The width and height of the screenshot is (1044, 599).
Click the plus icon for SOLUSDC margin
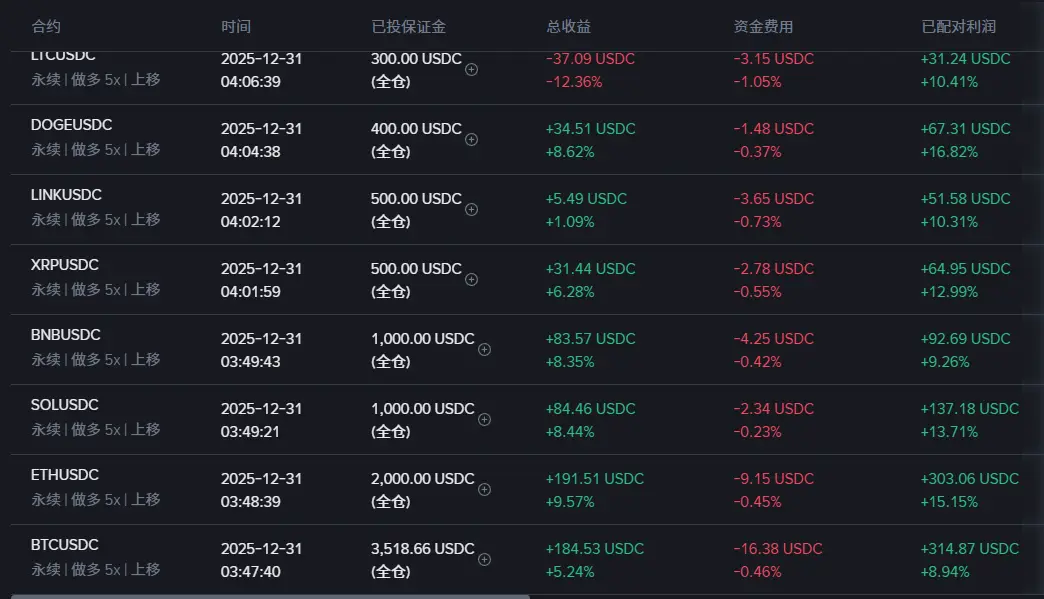click(x=485, y=420)
